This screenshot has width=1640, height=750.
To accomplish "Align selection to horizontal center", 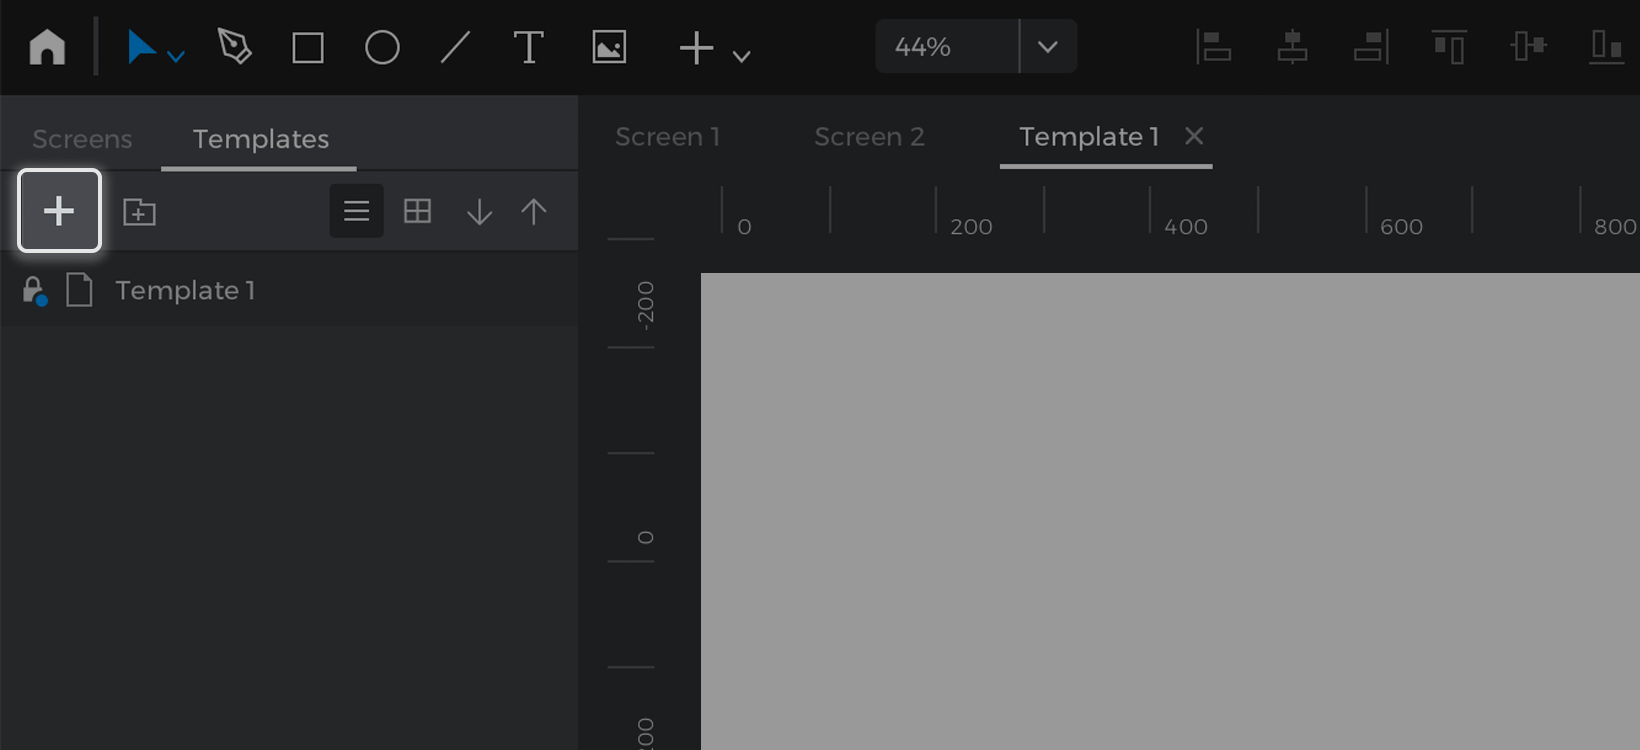I will [1292, 46].
